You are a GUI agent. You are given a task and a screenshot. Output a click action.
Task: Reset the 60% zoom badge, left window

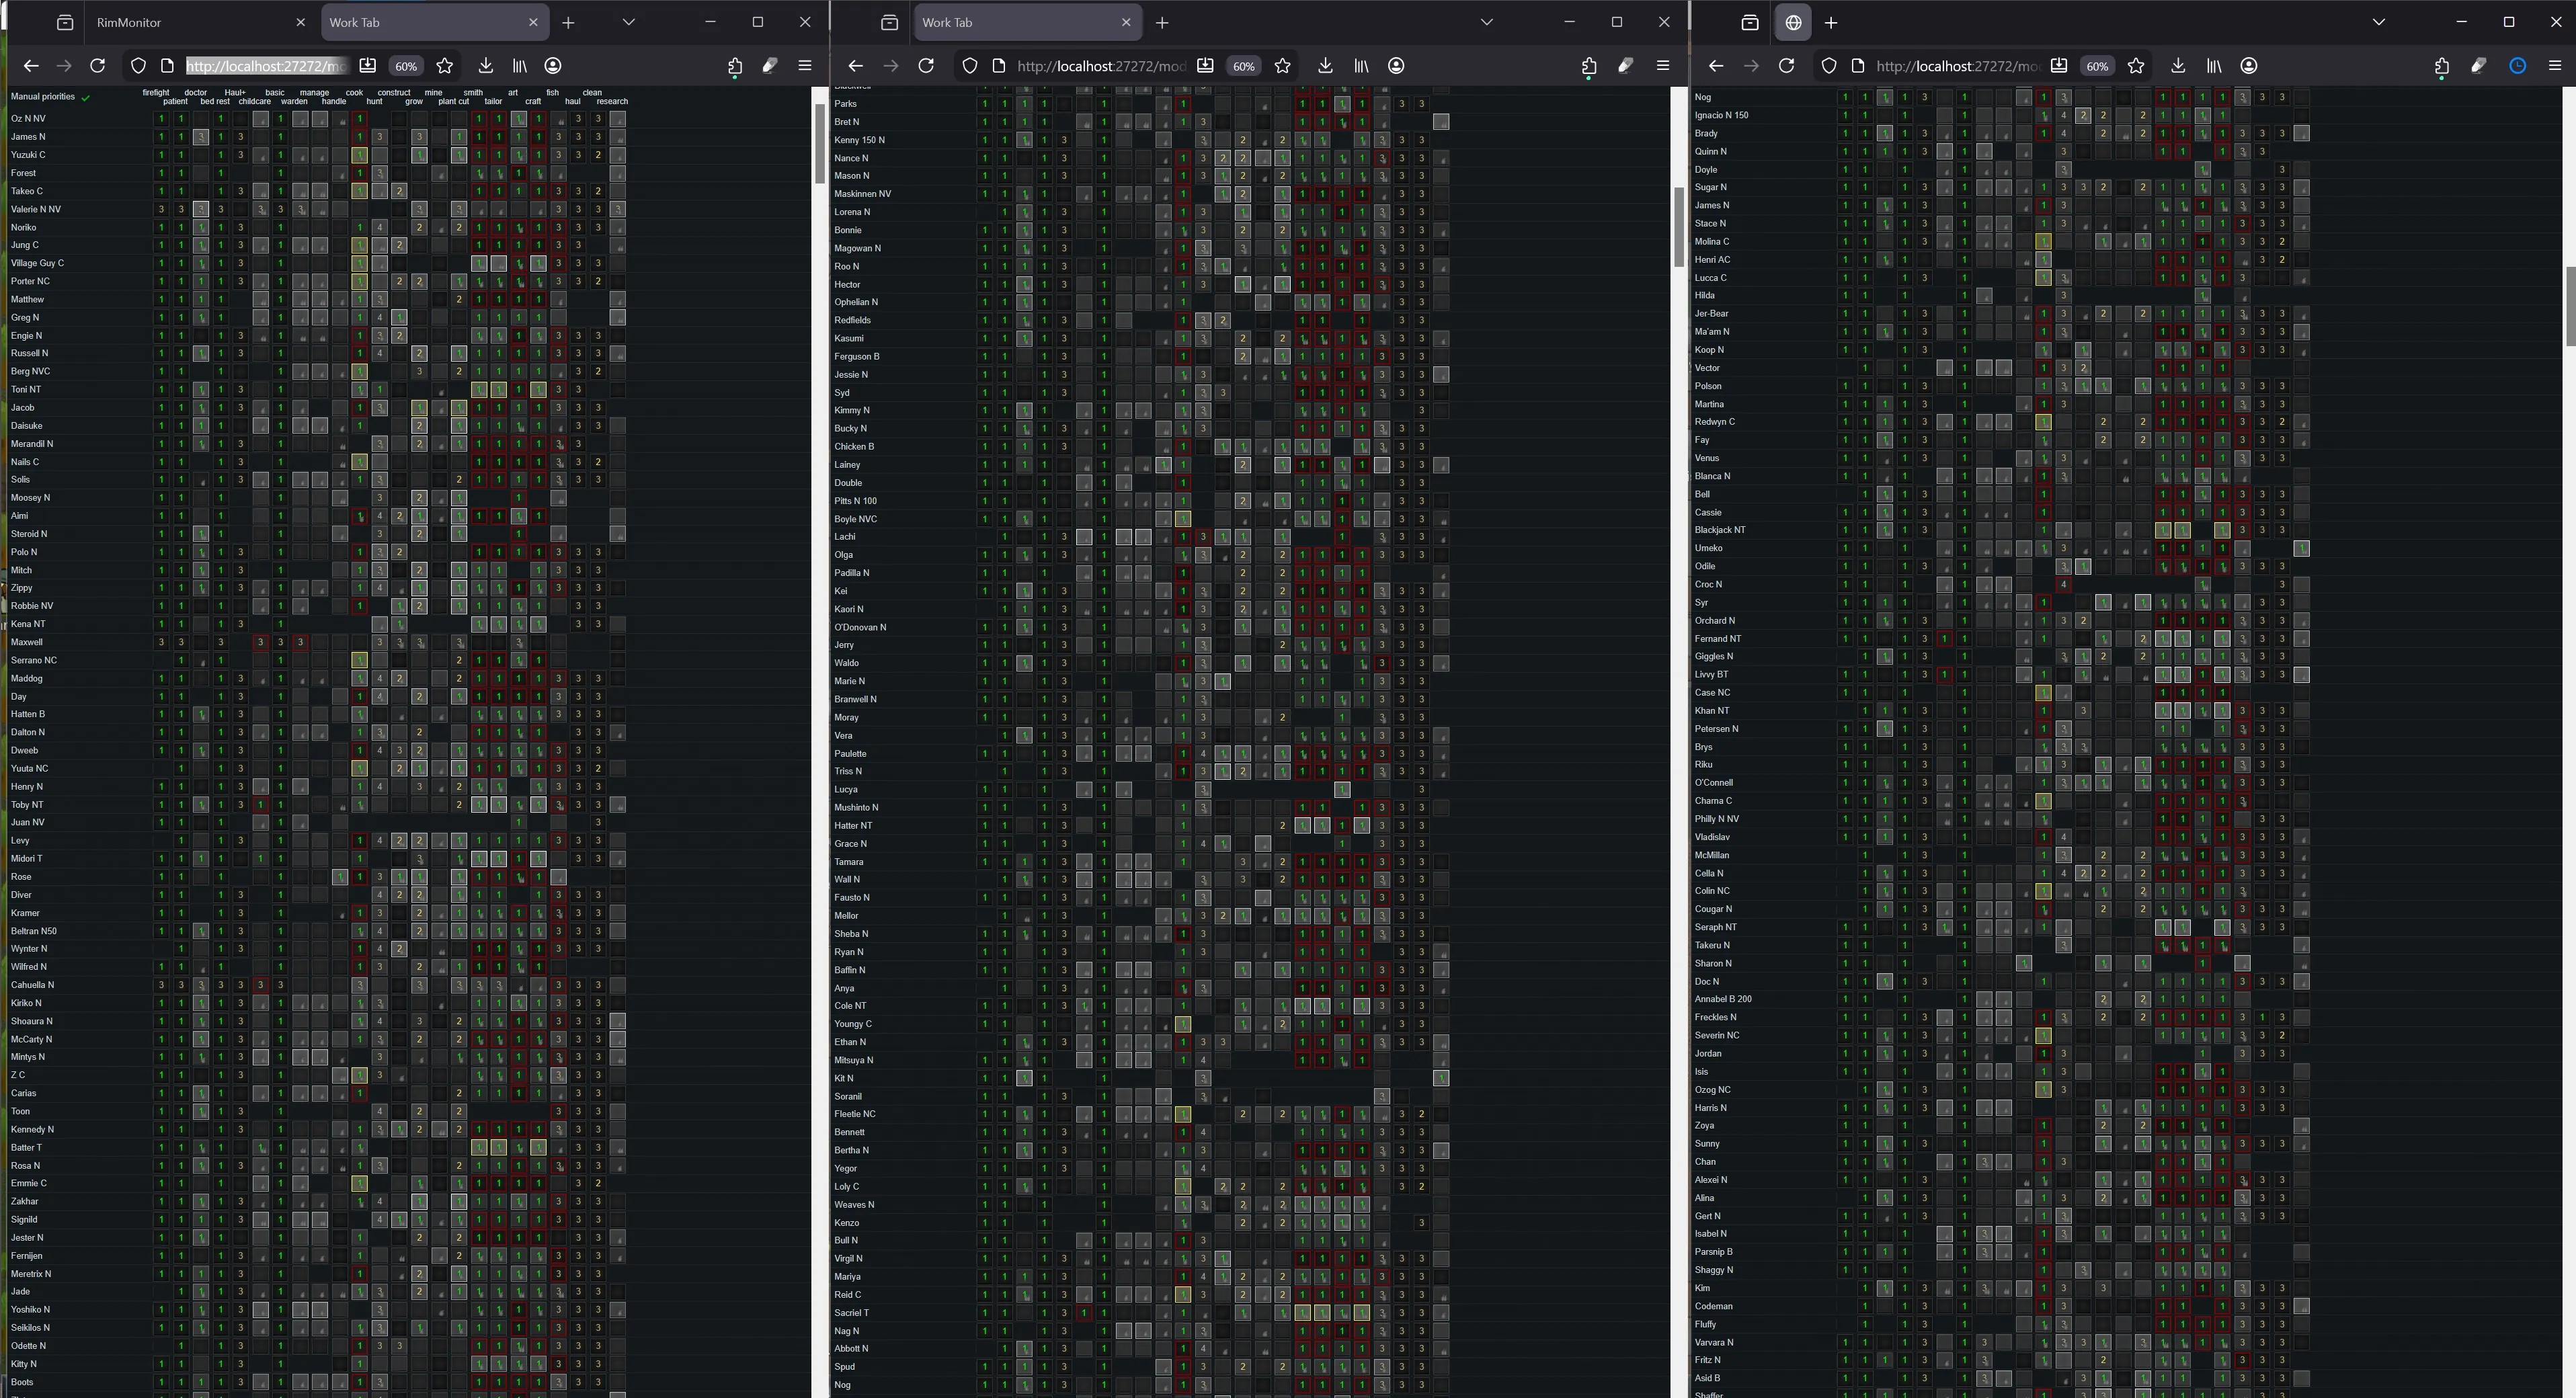405,66
